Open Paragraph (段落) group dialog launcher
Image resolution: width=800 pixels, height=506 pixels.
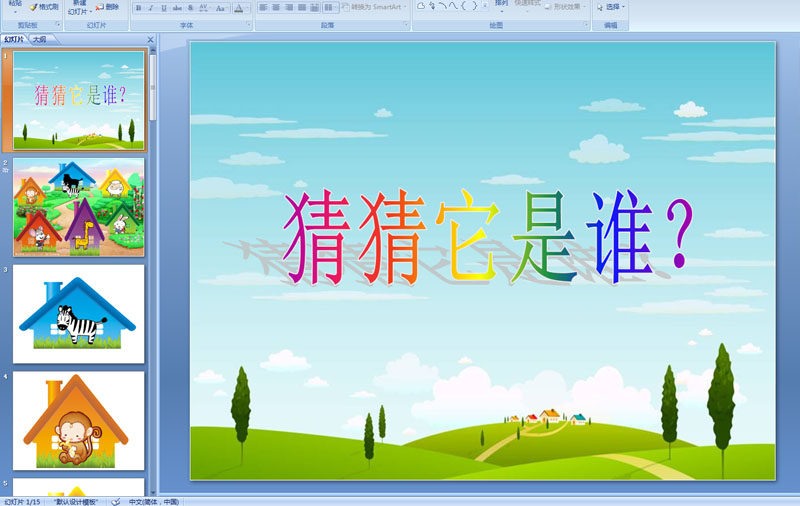tap(406, 24)
